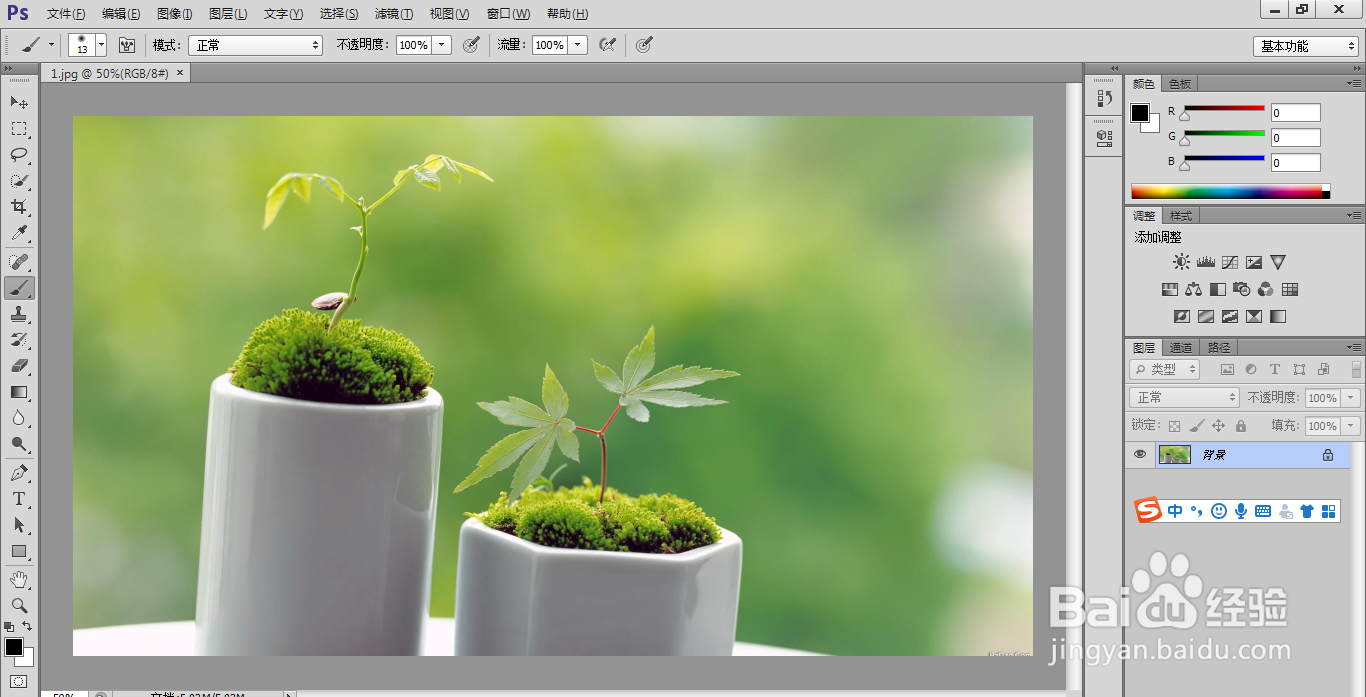1366x697 pixels.
Task: Toggle lock image pixels brush icon
Action: pyautogui.click(x=1197, y=426)
